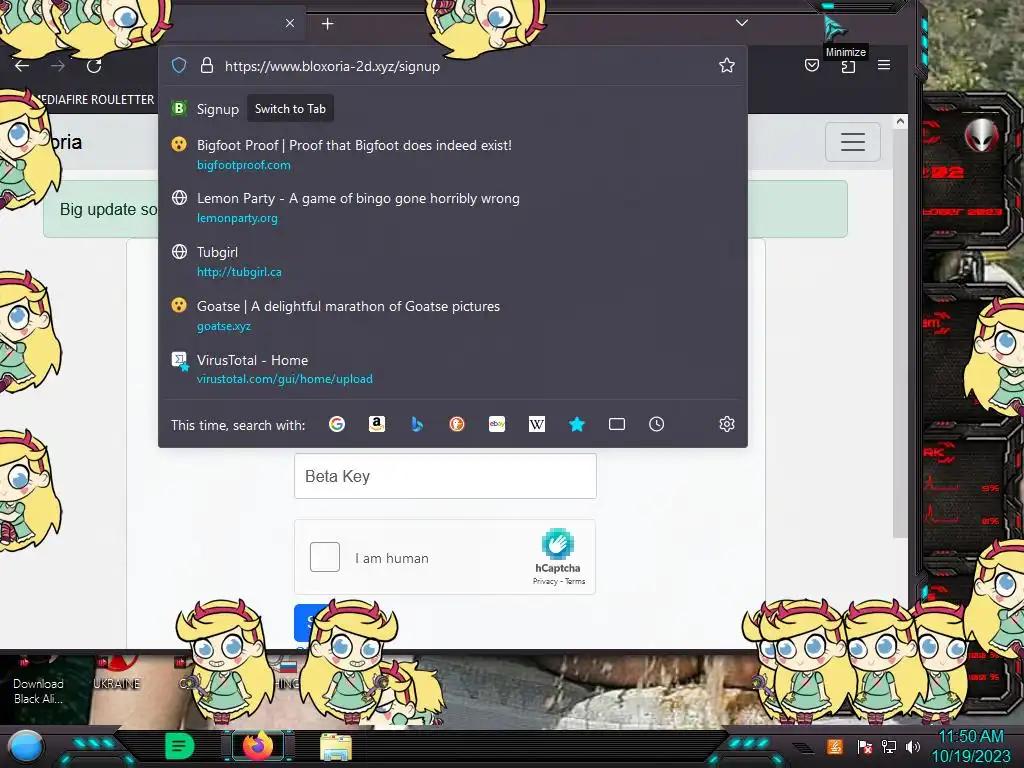Go back with the browser back arrow

point(22,65)
